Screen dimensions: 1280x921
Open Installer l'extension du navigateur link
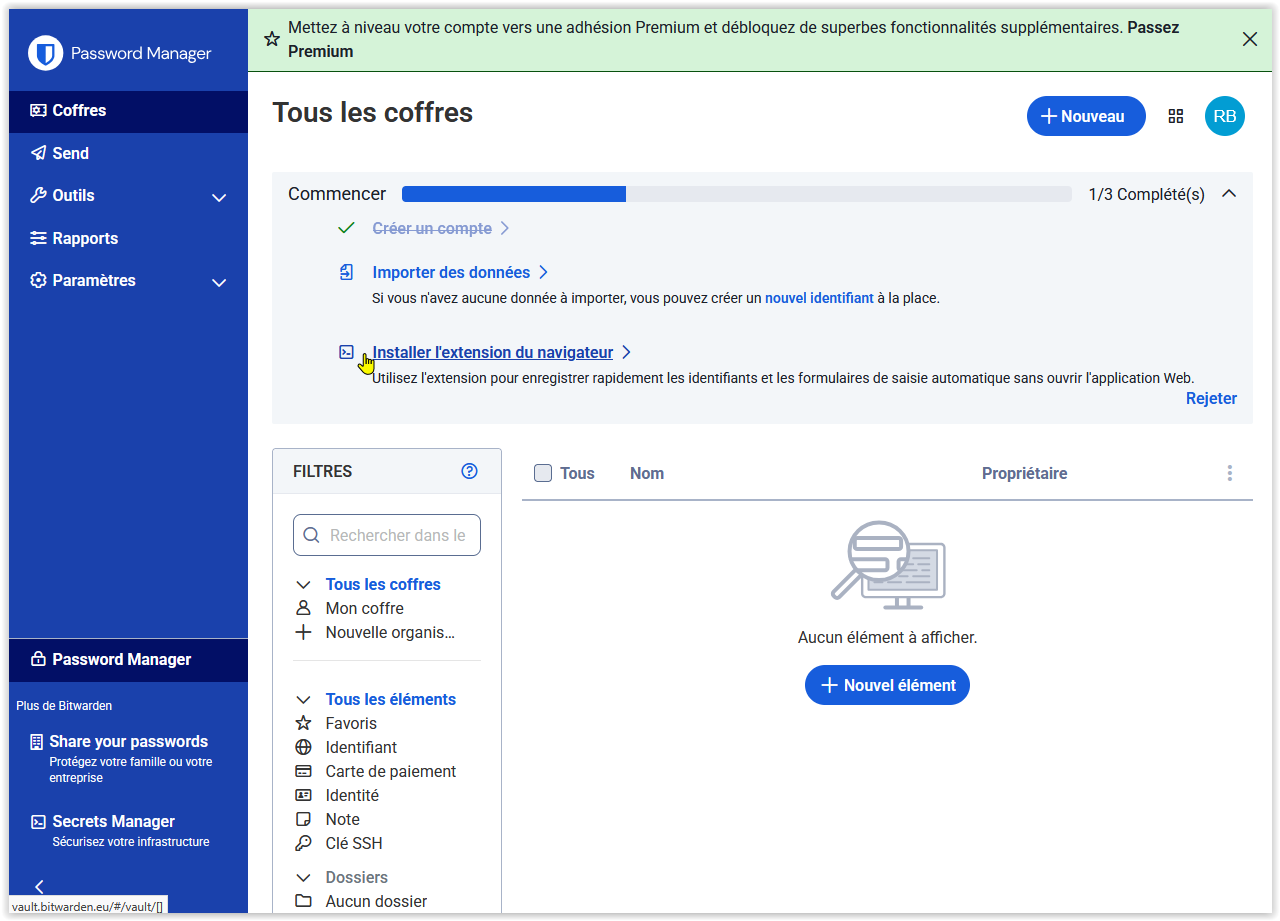492,352
